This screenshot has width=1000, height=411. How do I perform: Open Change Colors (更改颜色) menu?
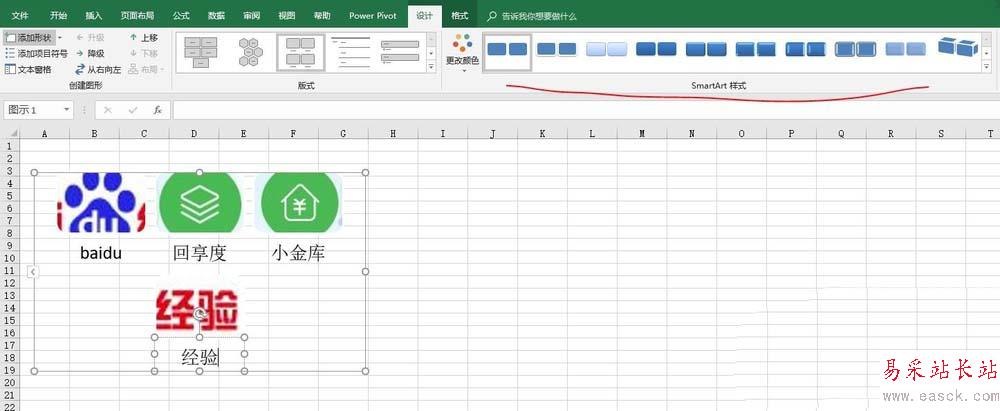point(462,52)
